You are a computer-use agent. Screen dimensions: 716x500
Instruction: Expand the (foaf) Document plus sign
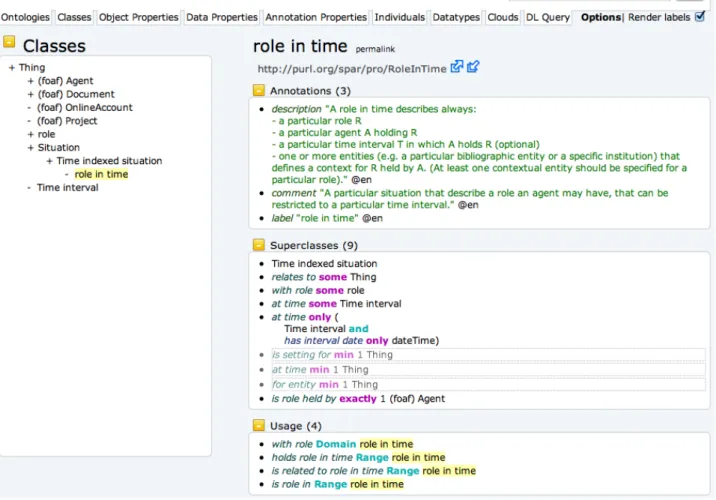point(31,94)
